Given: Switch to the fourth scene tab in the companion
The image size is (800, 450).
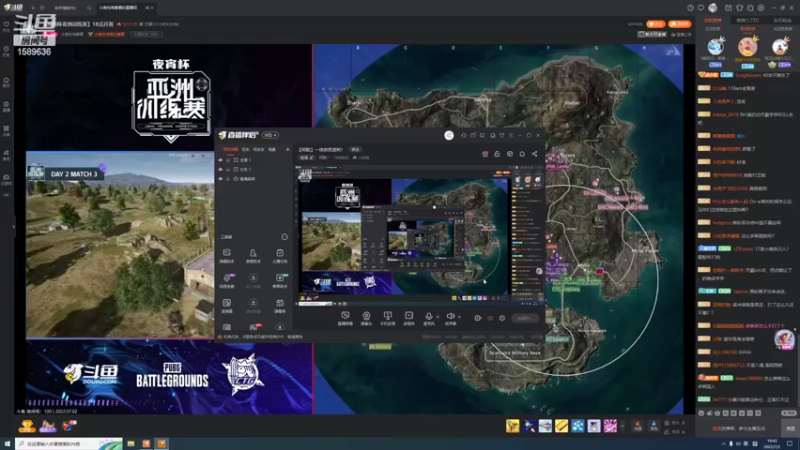Looking at the screenshot, I should 272,149.
